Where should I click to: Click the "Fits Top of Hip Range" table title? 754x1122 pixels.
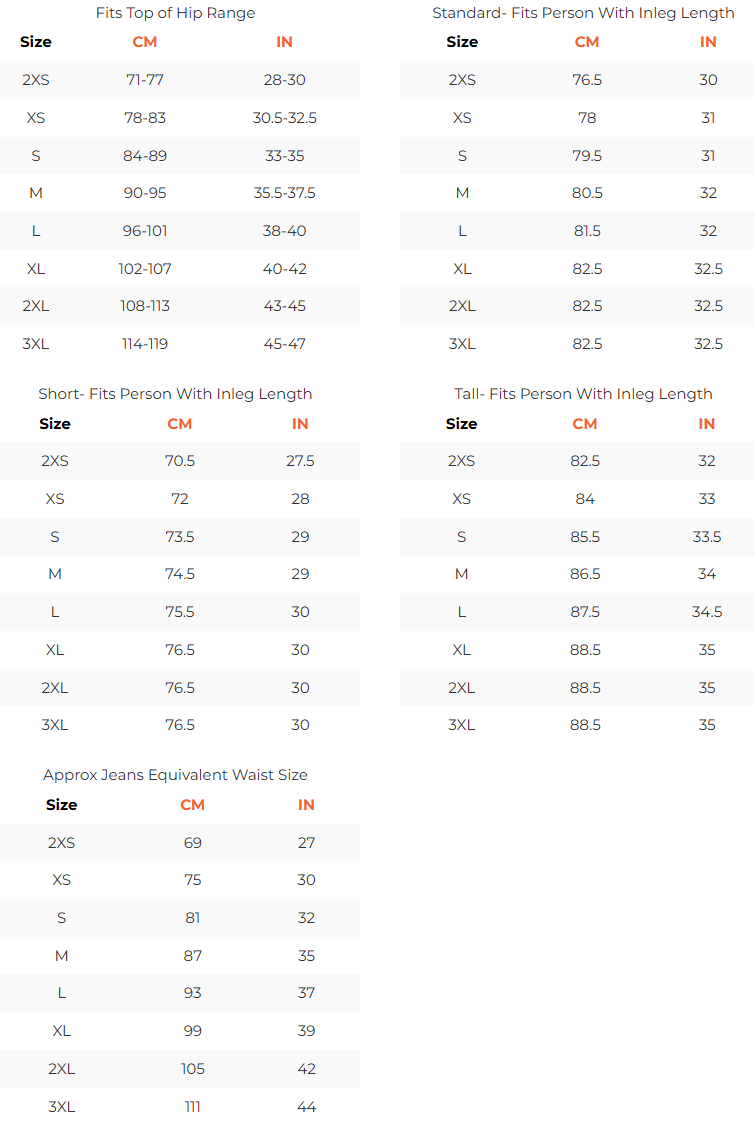click(x=175, y=13)
